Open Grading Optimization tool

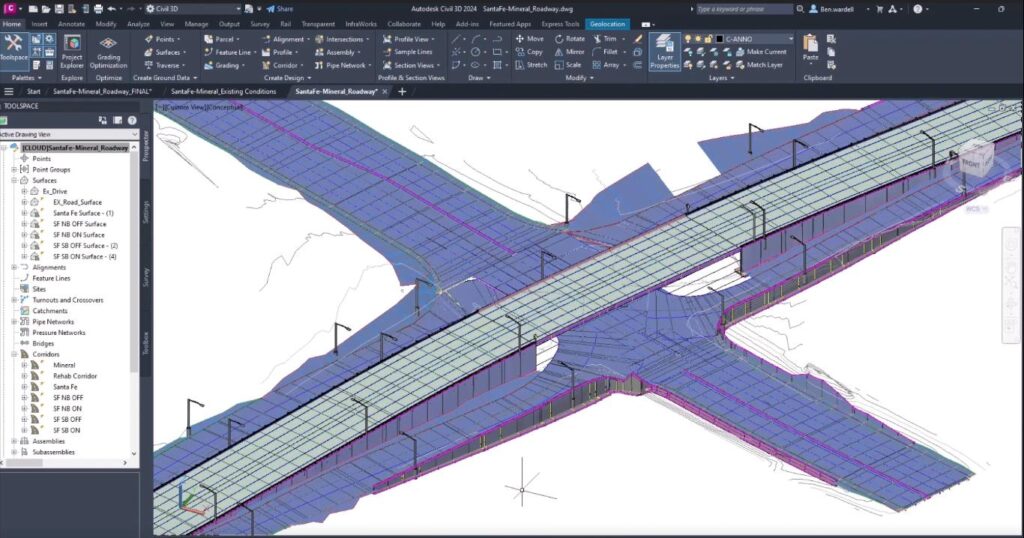pos(107,50)
